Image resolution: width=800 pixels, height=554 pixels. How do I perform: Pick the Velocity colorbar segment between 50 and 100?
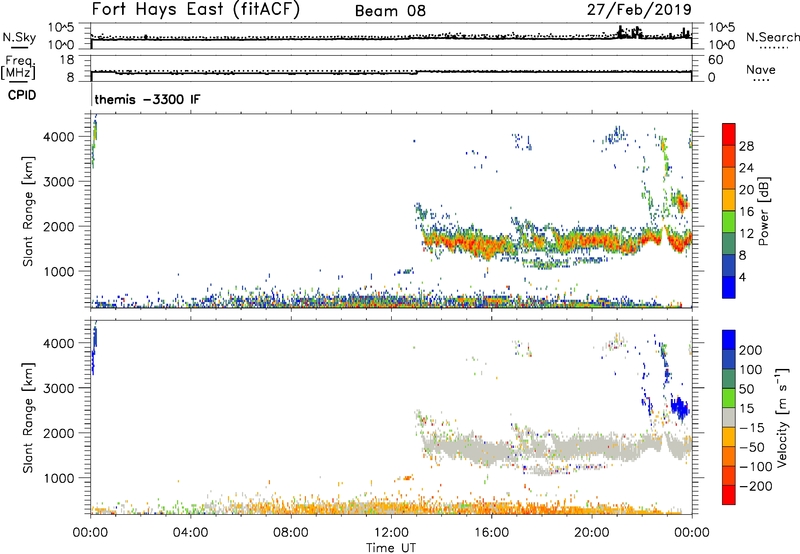[x=729, y=379]
